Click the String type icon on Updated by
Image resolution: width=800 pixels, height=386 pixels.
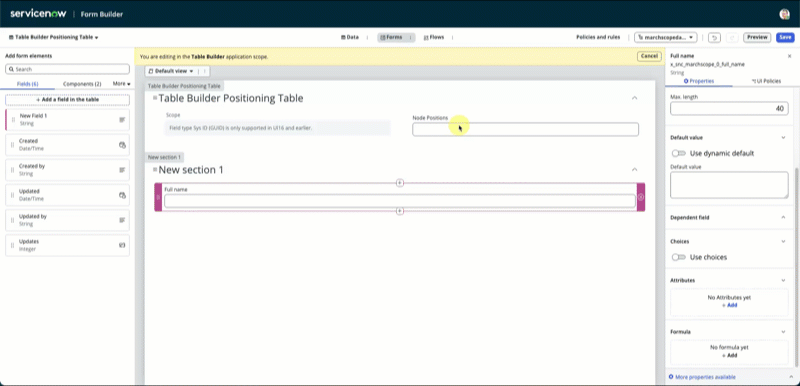(122, 220)
